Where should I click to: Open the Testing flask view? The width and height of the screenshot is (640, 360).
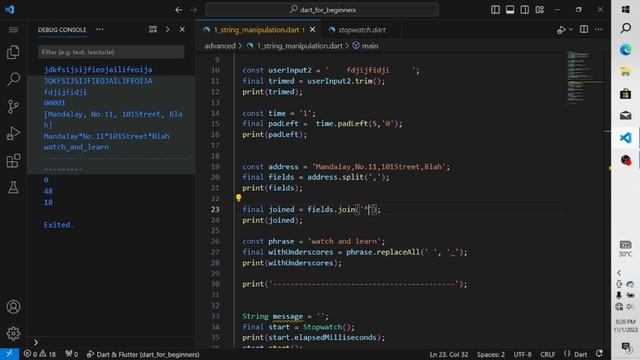(13, 187)
